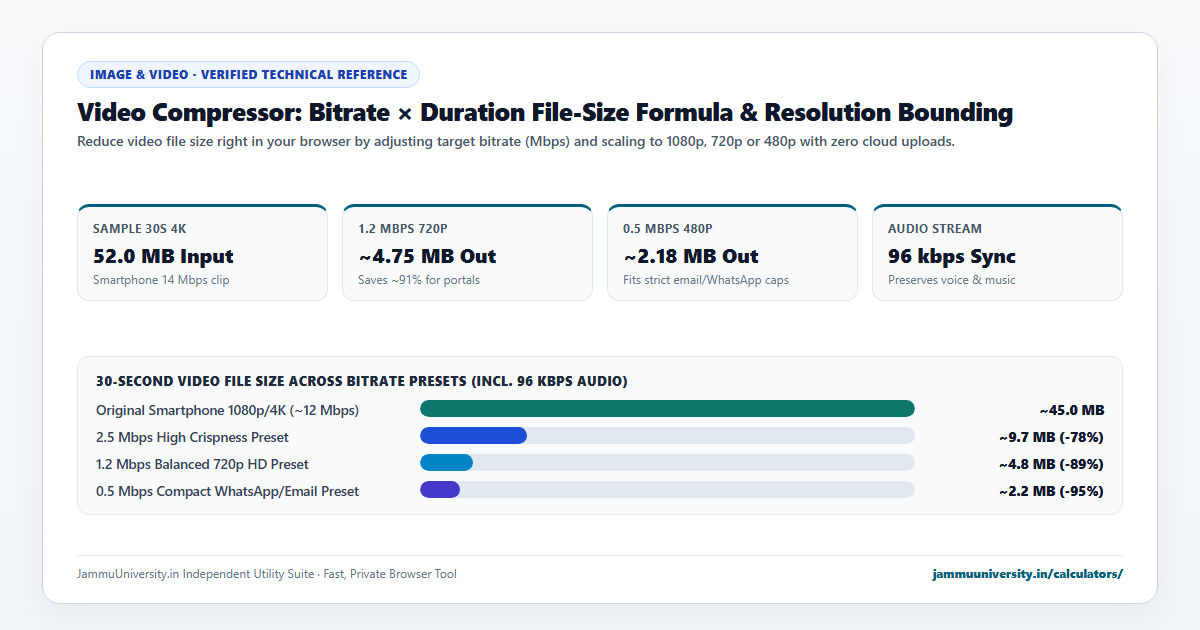The image size is (1200, 630).
Task: Click the '~2.2 MB (-95%)' value
Action: pos(1051,491)
